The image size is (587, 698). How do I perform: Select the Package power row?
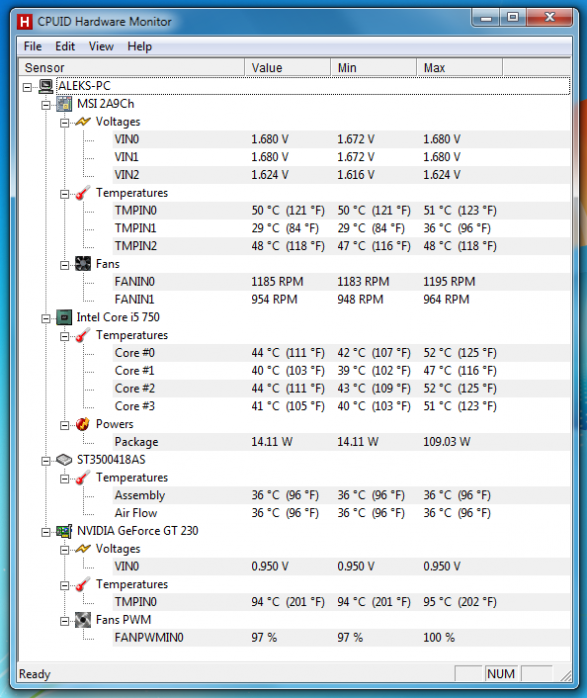(341, 442)
